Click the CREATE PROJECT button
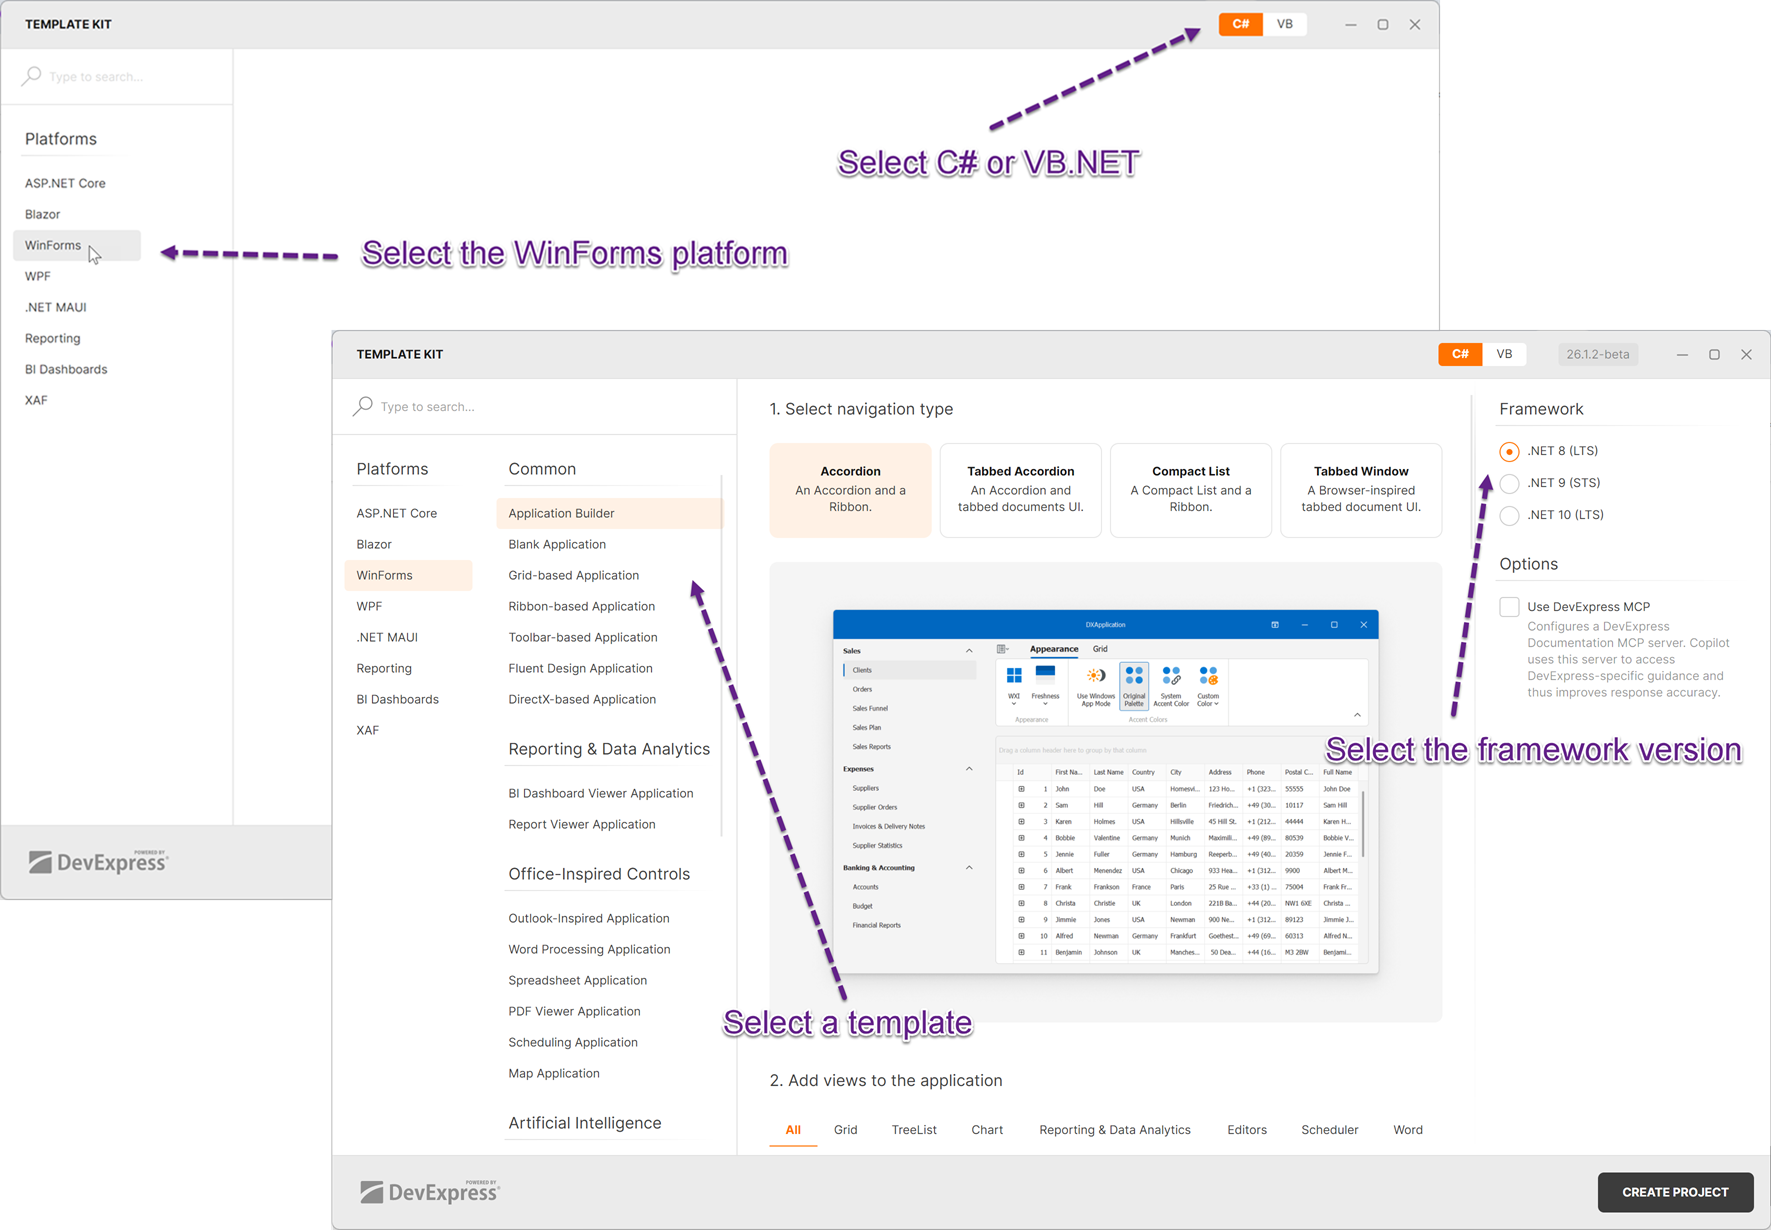 (1675, 1192)
